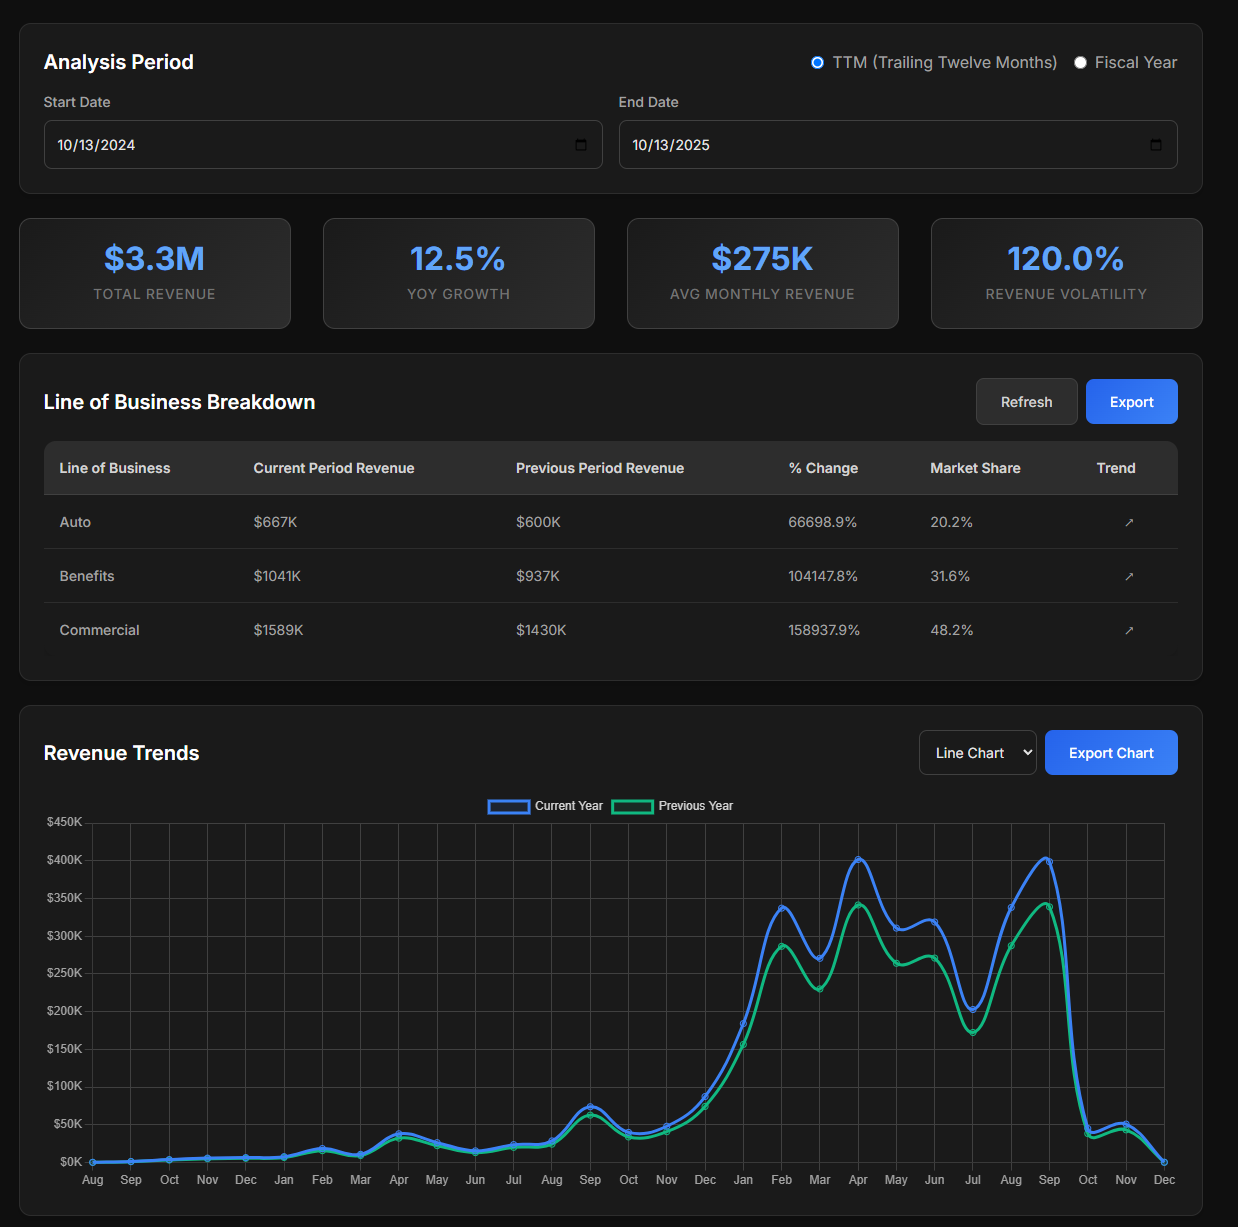Open the End Date calendar picker icon
The image size is (1238, 1227).
click(1156, 145)
